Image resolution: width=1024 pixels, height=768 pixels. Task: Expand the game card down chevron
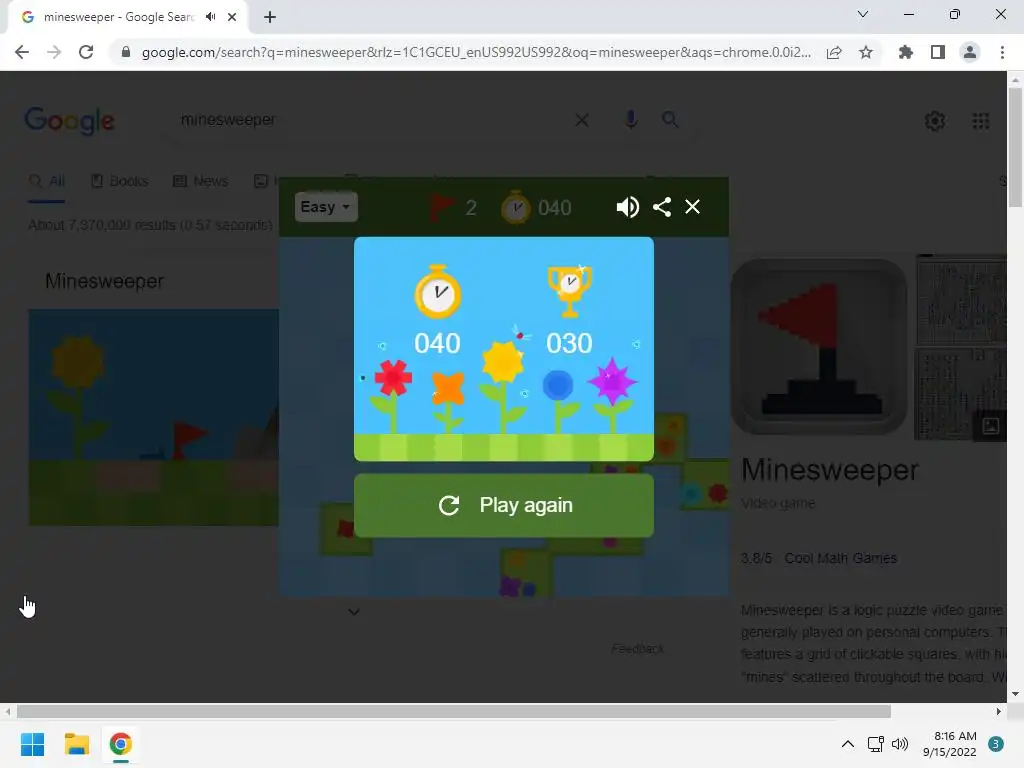354,612
